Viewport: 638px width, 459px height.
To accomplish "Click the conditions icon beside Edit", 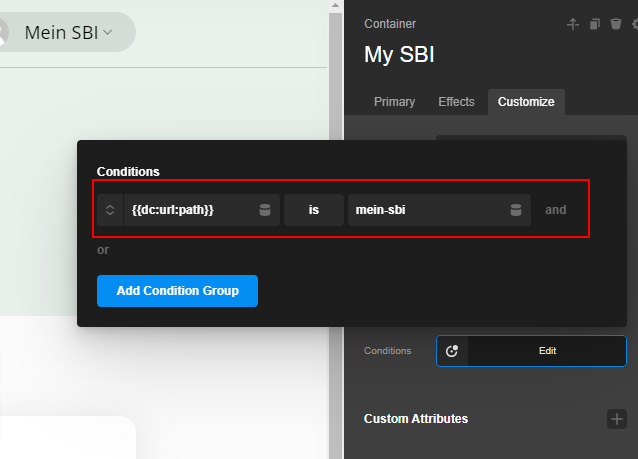I will [x=452, y=351].
